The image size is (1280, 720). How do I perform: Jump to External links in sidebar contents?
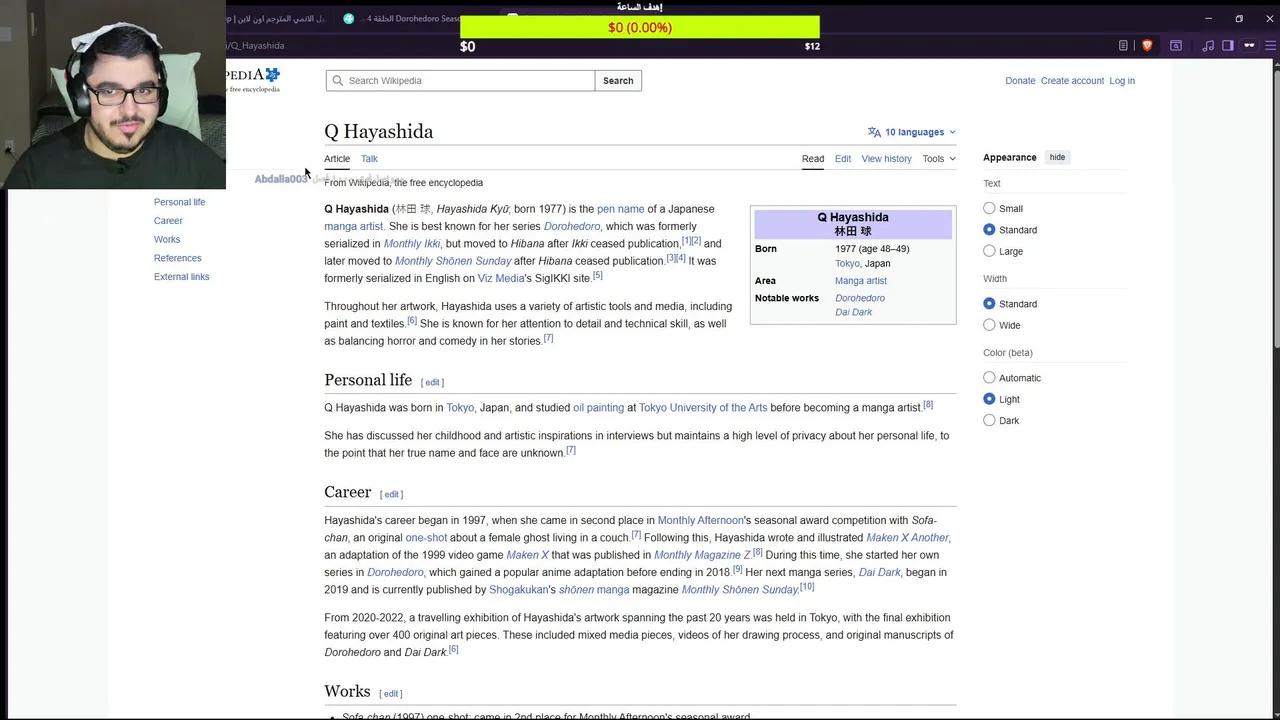[x=181, y=277]
